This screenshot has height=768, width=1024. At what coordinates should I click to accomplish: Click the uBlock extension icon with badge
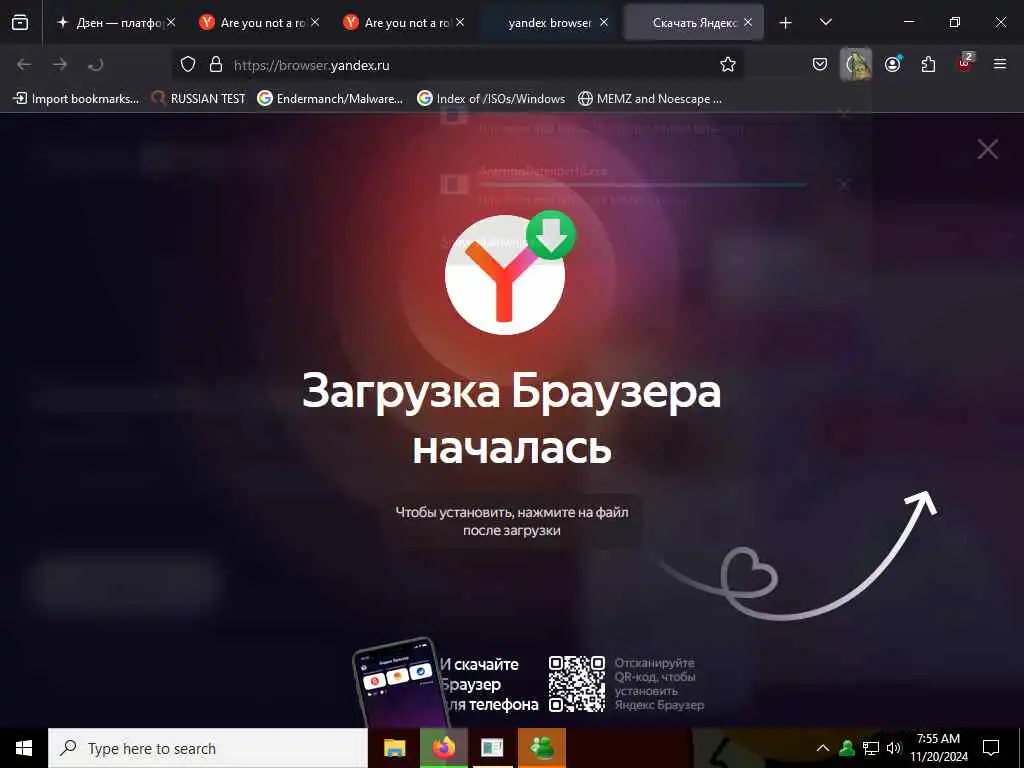pyautogui.click(x=965, y=63)
